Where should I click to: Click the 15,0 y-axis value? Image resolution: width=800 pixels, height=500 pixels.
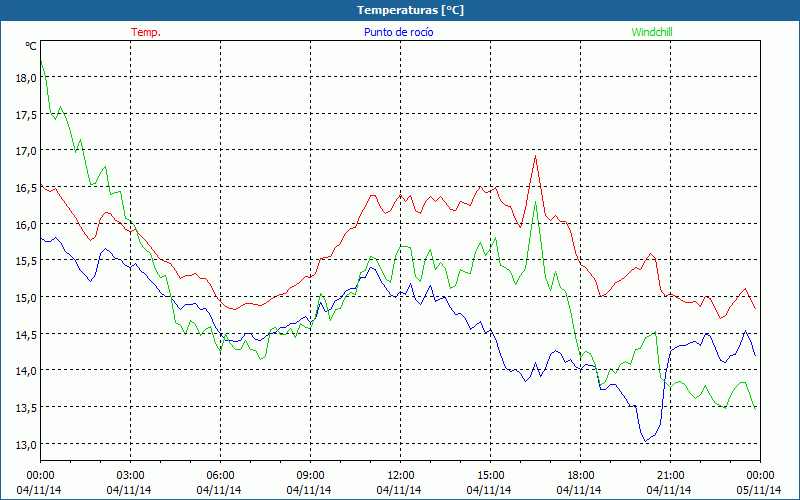(27, 297)
